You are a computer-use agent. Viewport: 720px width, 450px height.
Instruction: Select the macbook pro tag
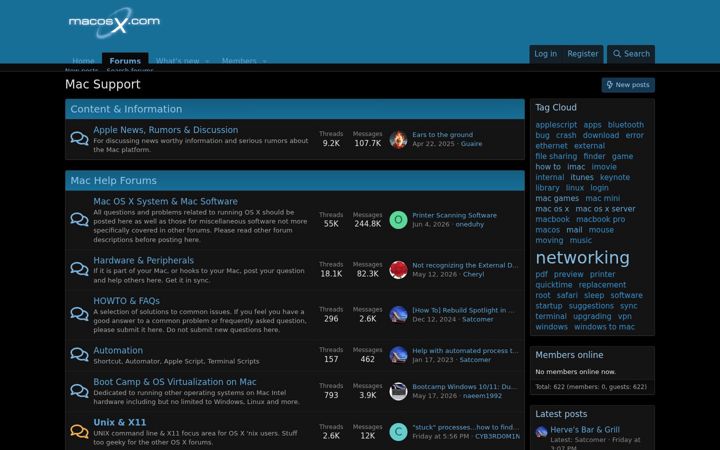click(x=600, y=219)
